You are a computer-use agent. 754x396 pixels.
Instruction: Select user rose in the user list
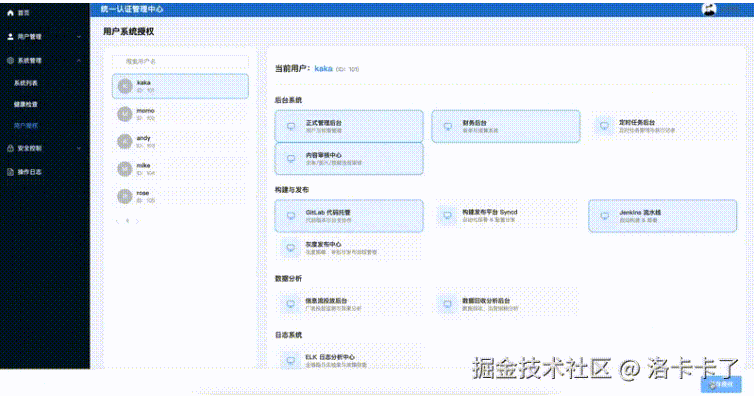coord(180,196)
